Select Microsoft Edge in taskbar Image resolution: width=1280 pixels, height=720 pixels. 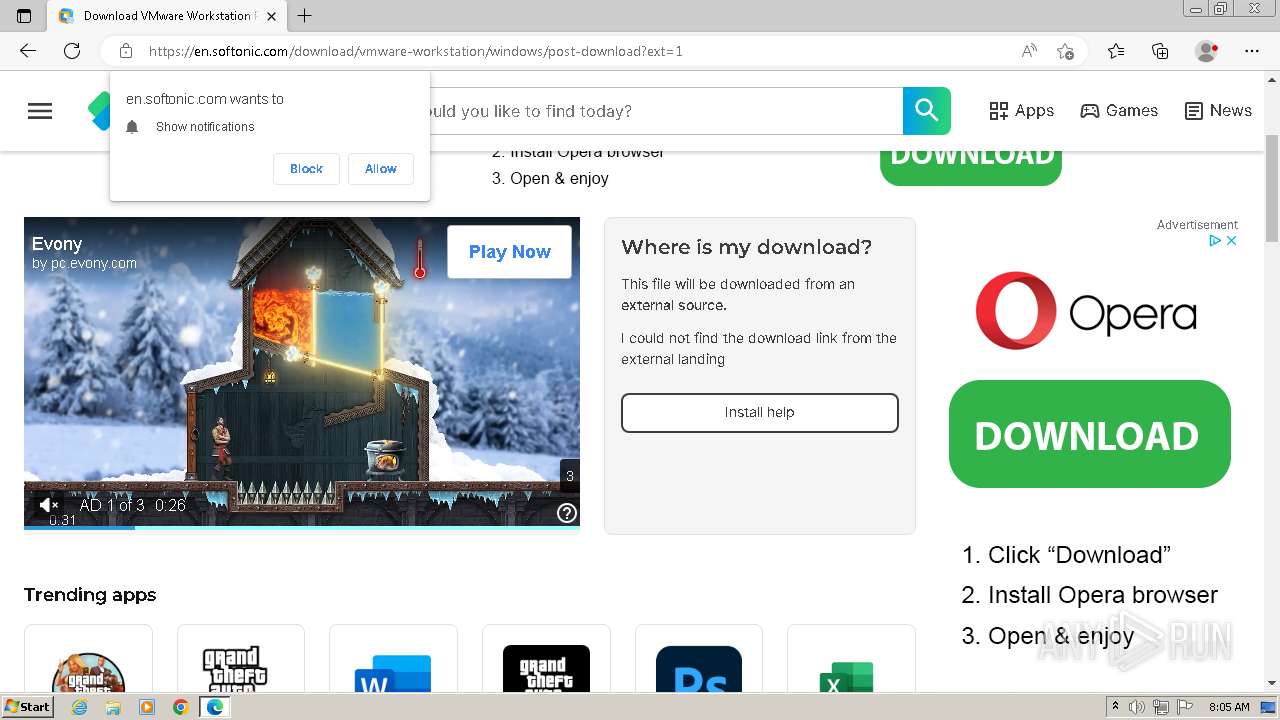click(215, 707)
